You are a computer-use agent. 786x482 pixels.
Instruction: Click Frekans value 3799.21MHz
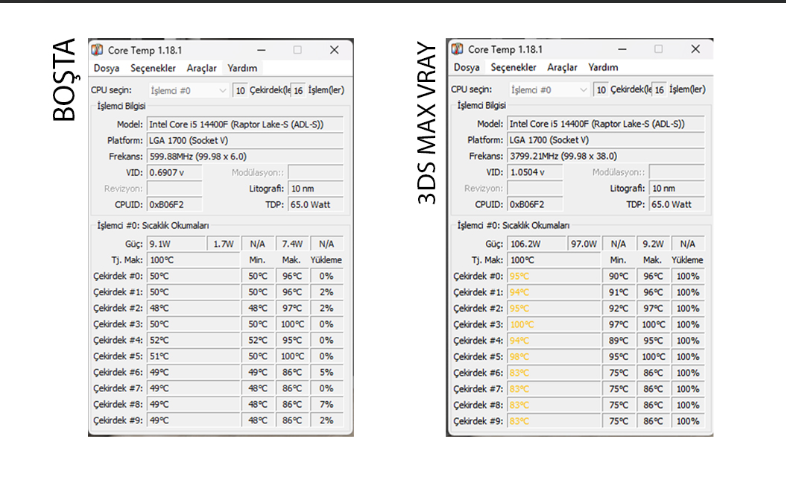606,156
